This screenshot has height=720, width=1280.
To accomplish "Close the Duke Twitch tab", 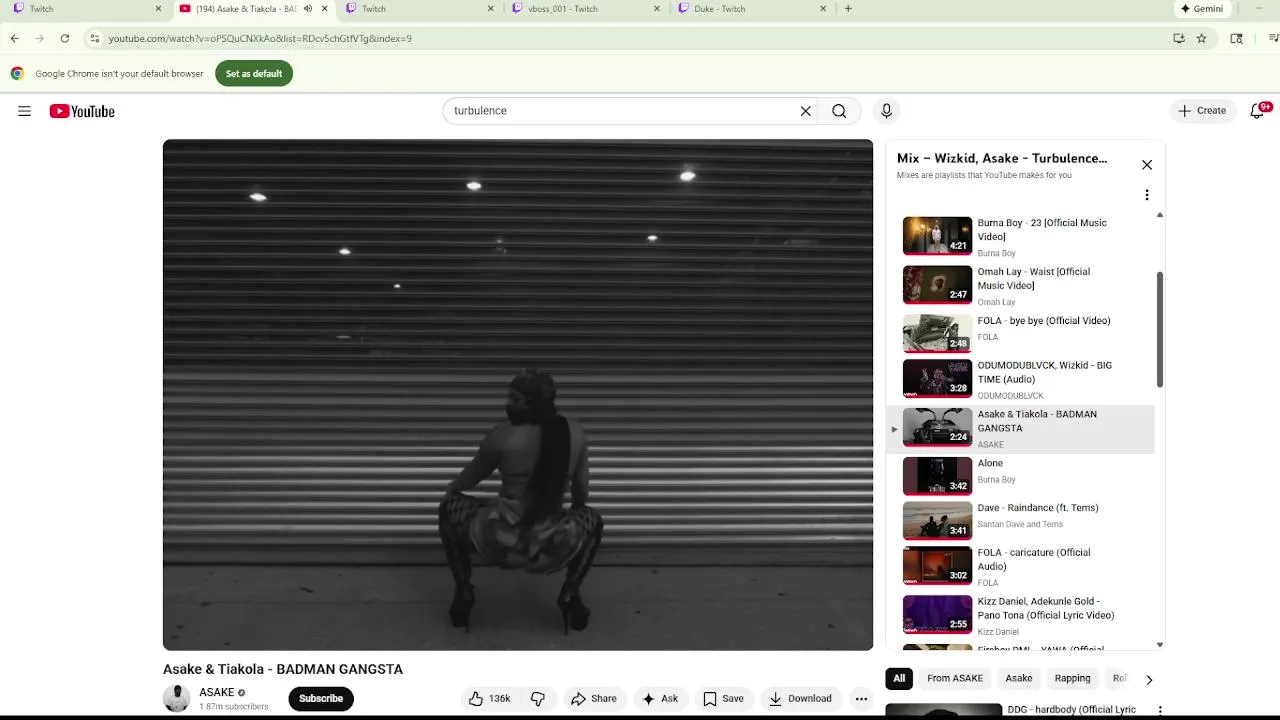I will pyautogui.click(x=823, y=9).
